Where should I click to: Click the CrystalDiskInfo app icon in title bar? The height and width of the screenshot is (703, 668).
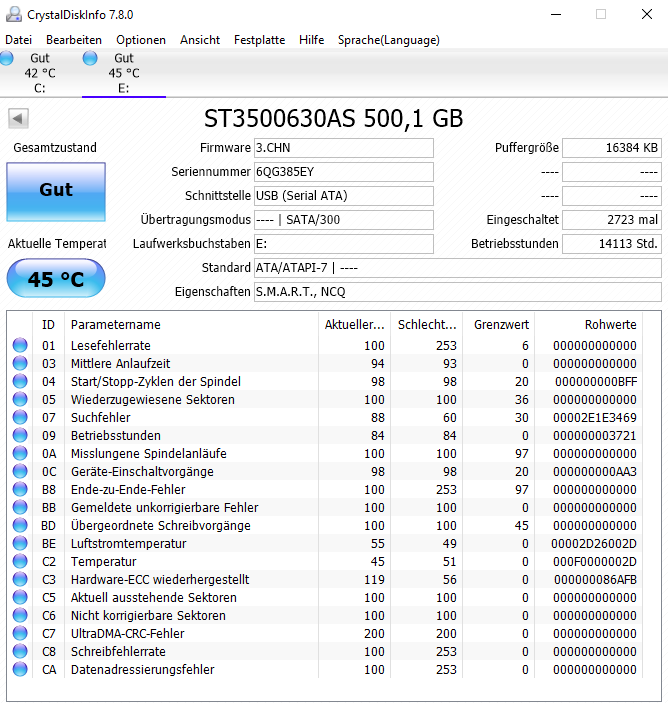pyautogui.click(x=13, y=15)
